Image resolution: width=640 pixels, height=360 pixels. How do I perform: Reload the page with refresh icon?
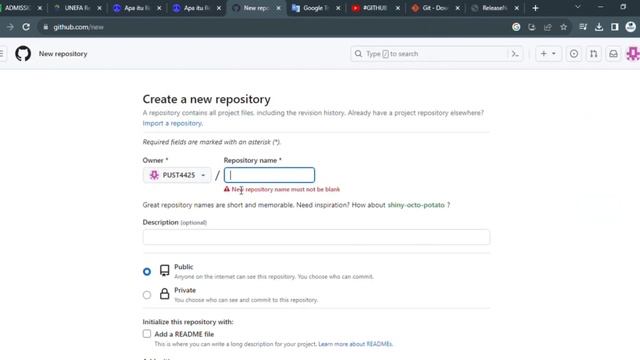26,27
